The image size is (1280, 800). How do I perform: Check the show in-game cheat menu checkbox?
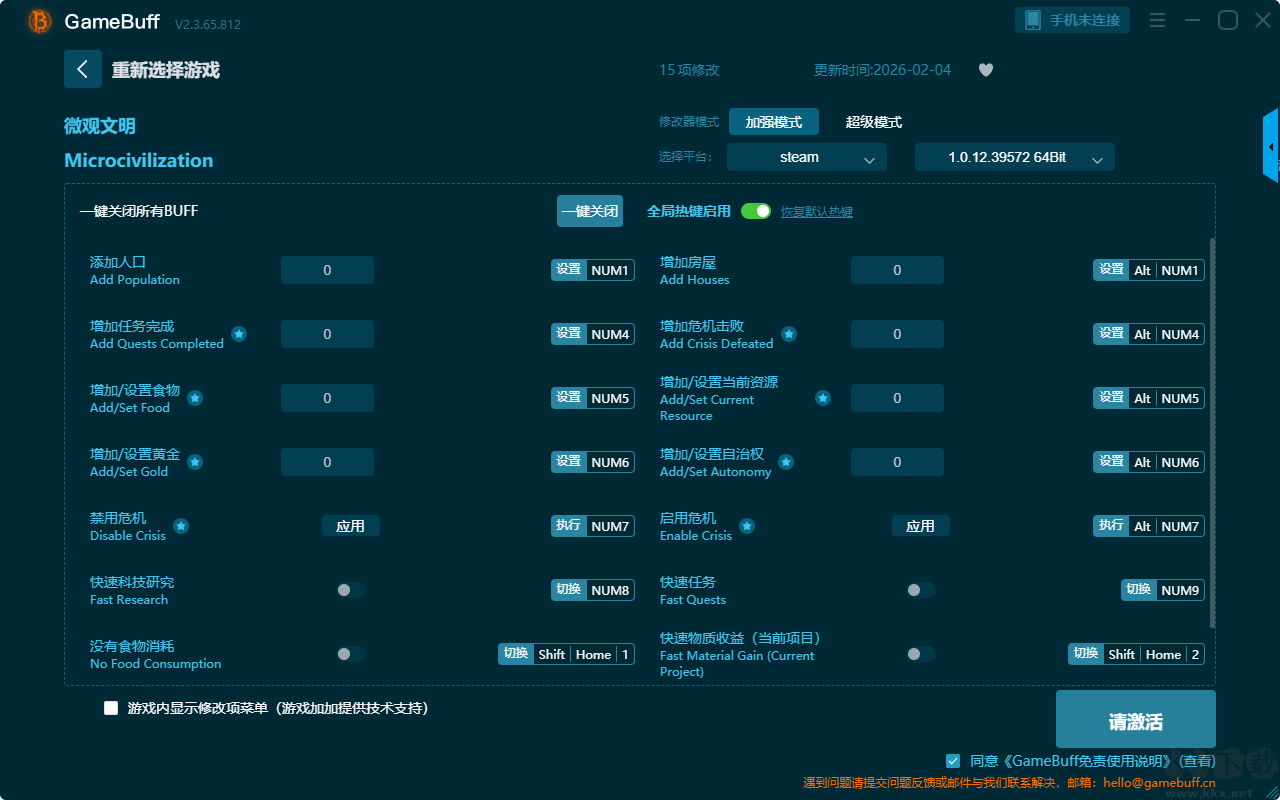[x=111, y=708]
